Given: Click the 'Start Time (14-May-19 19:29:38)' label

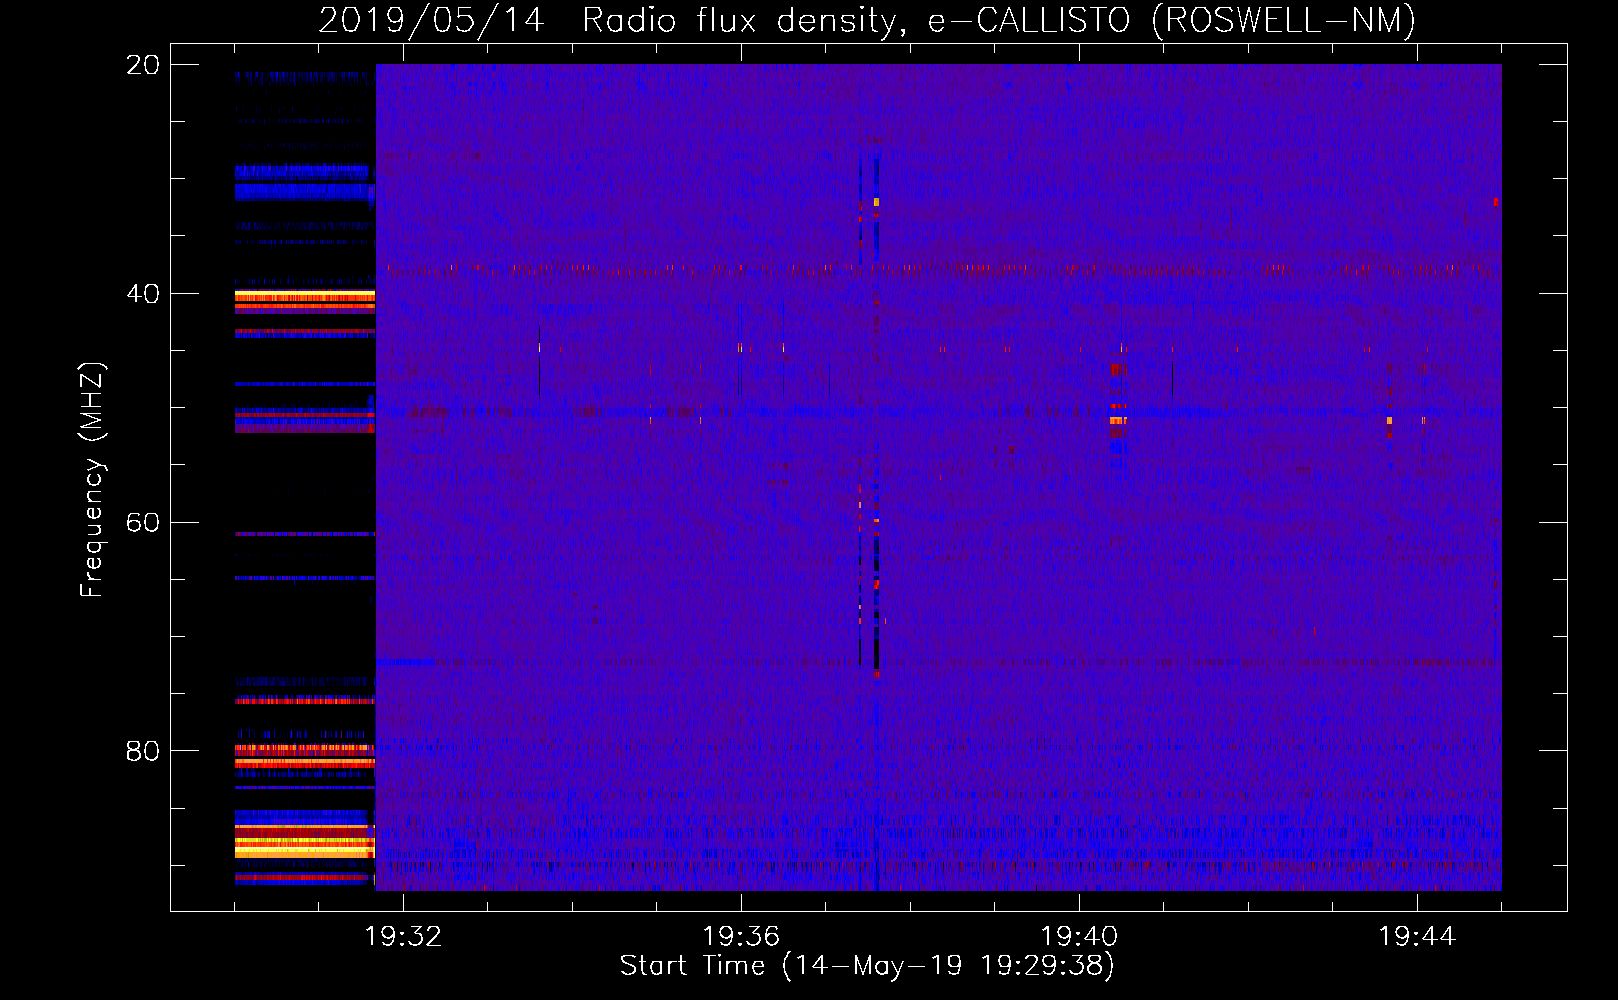Looking at the screenshot, I should [x=867, y=966].
